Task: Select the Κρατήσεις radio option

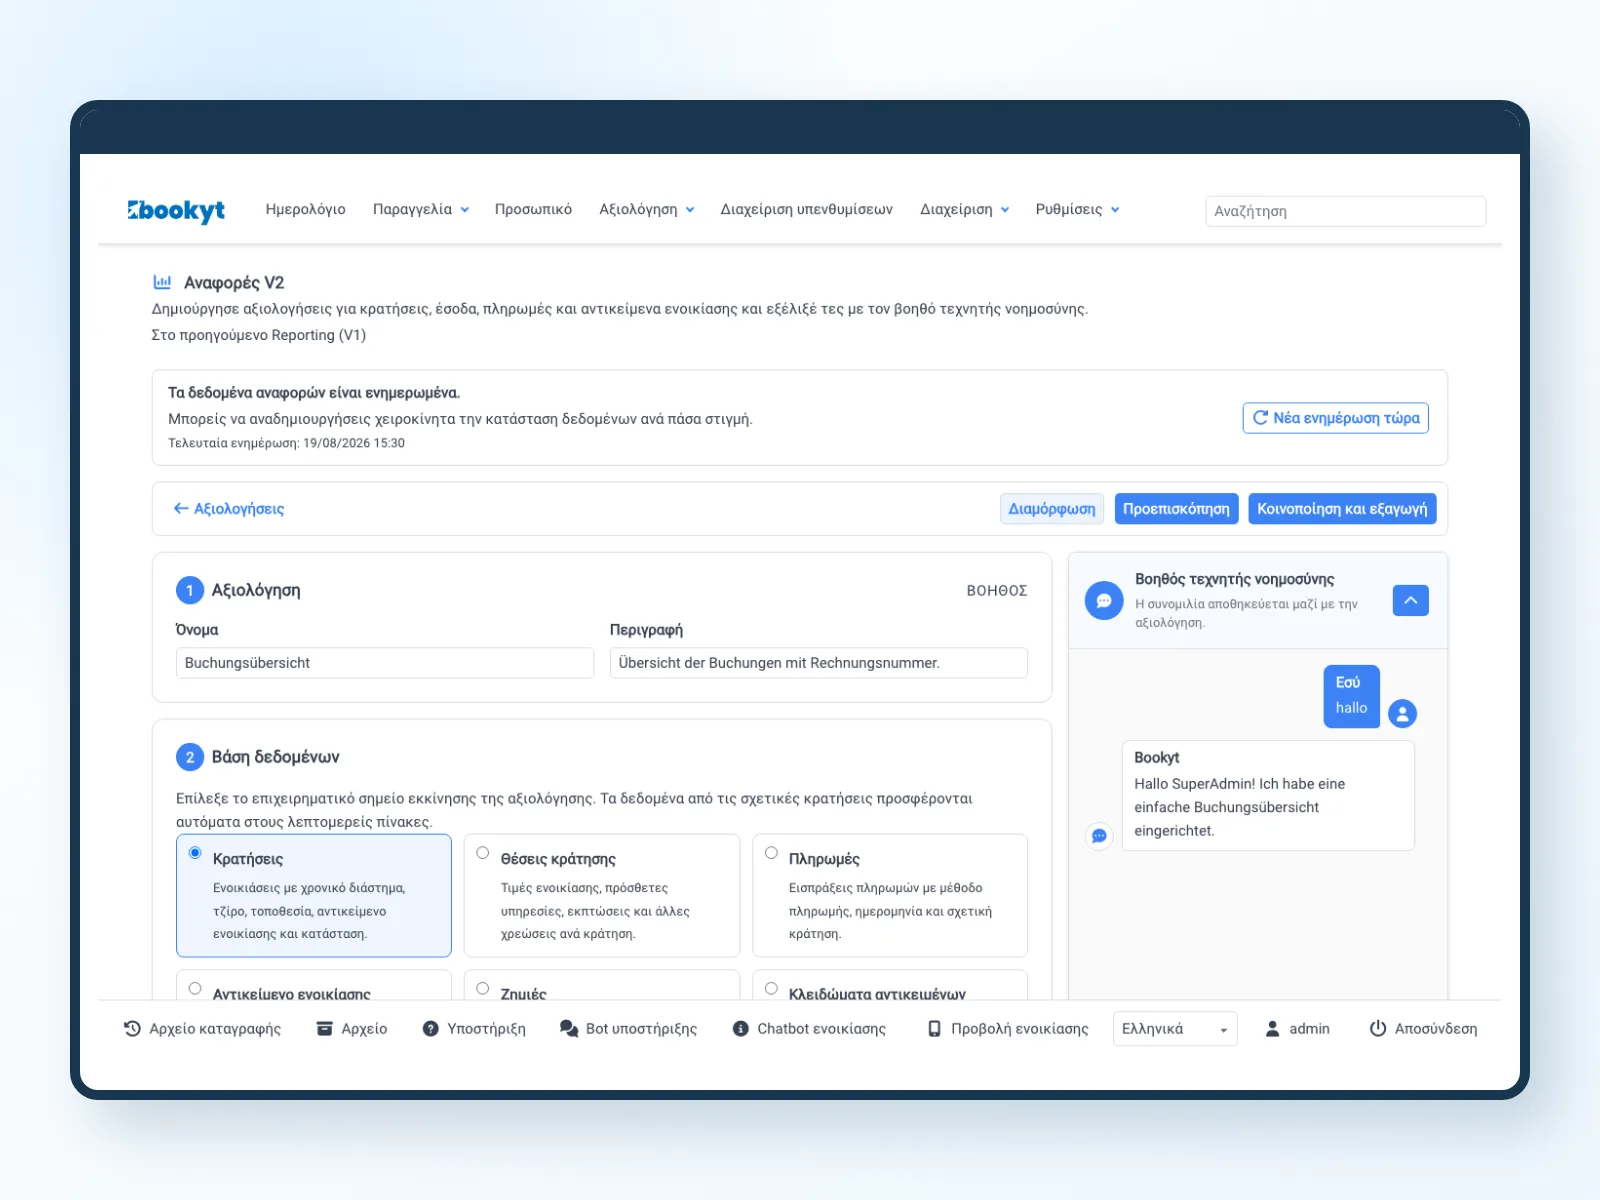Action: (x=195, y=854)
